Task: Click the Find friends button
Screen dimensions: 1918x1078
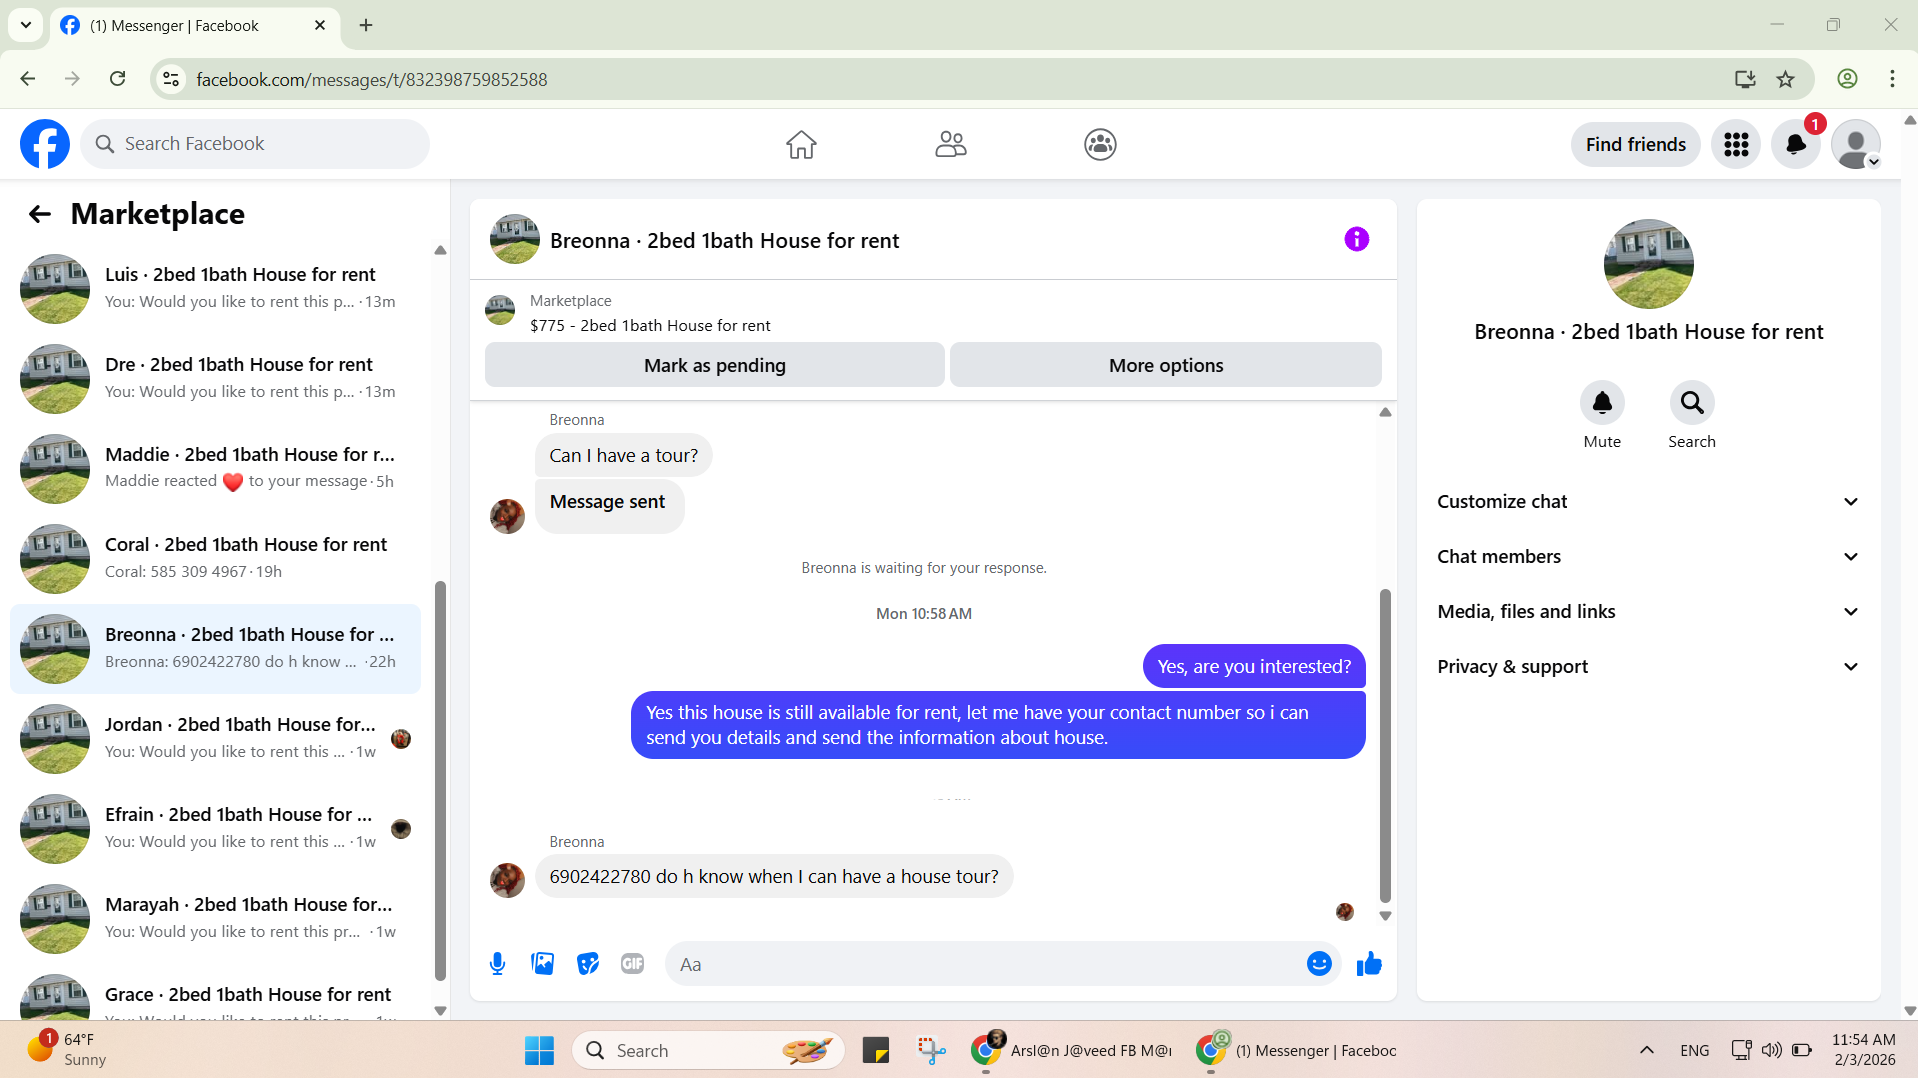Action: [x=1635, y=145]
